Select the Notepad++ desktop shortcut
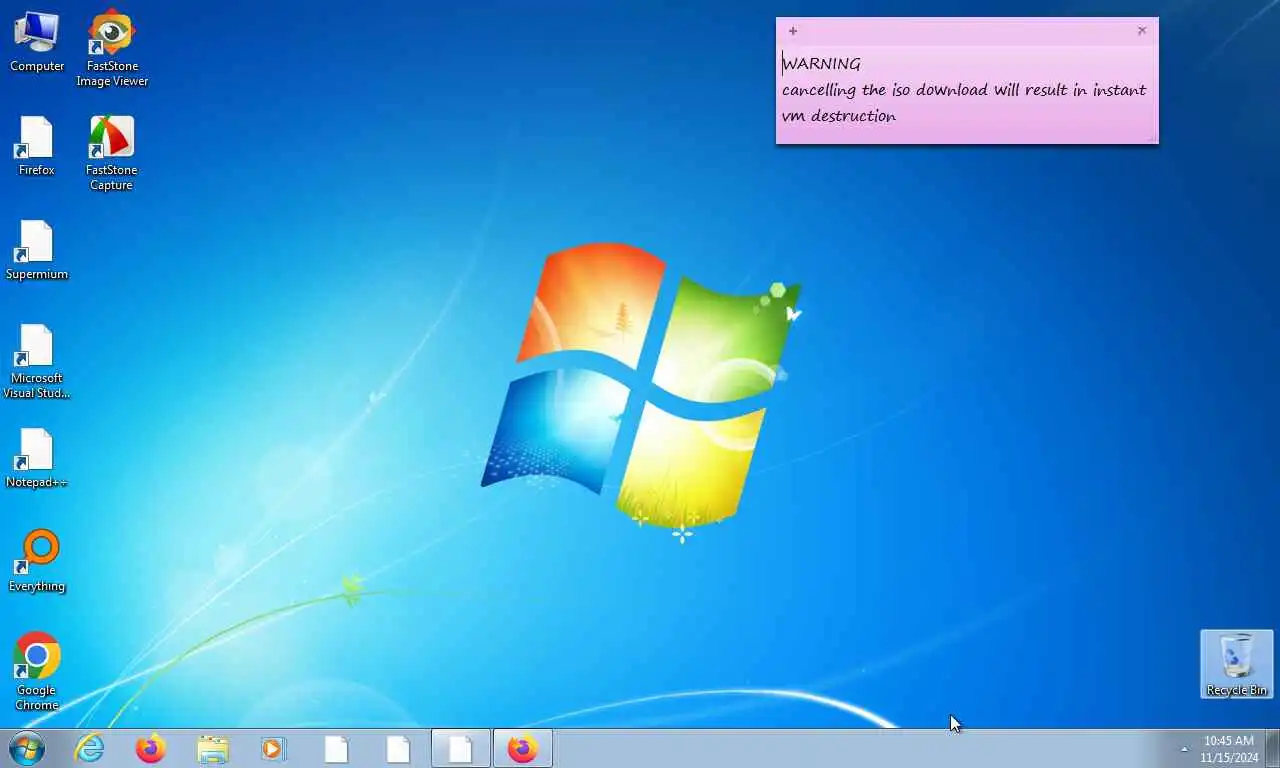The width and height of the screenshot is (1280, 768). coord(37,458)
